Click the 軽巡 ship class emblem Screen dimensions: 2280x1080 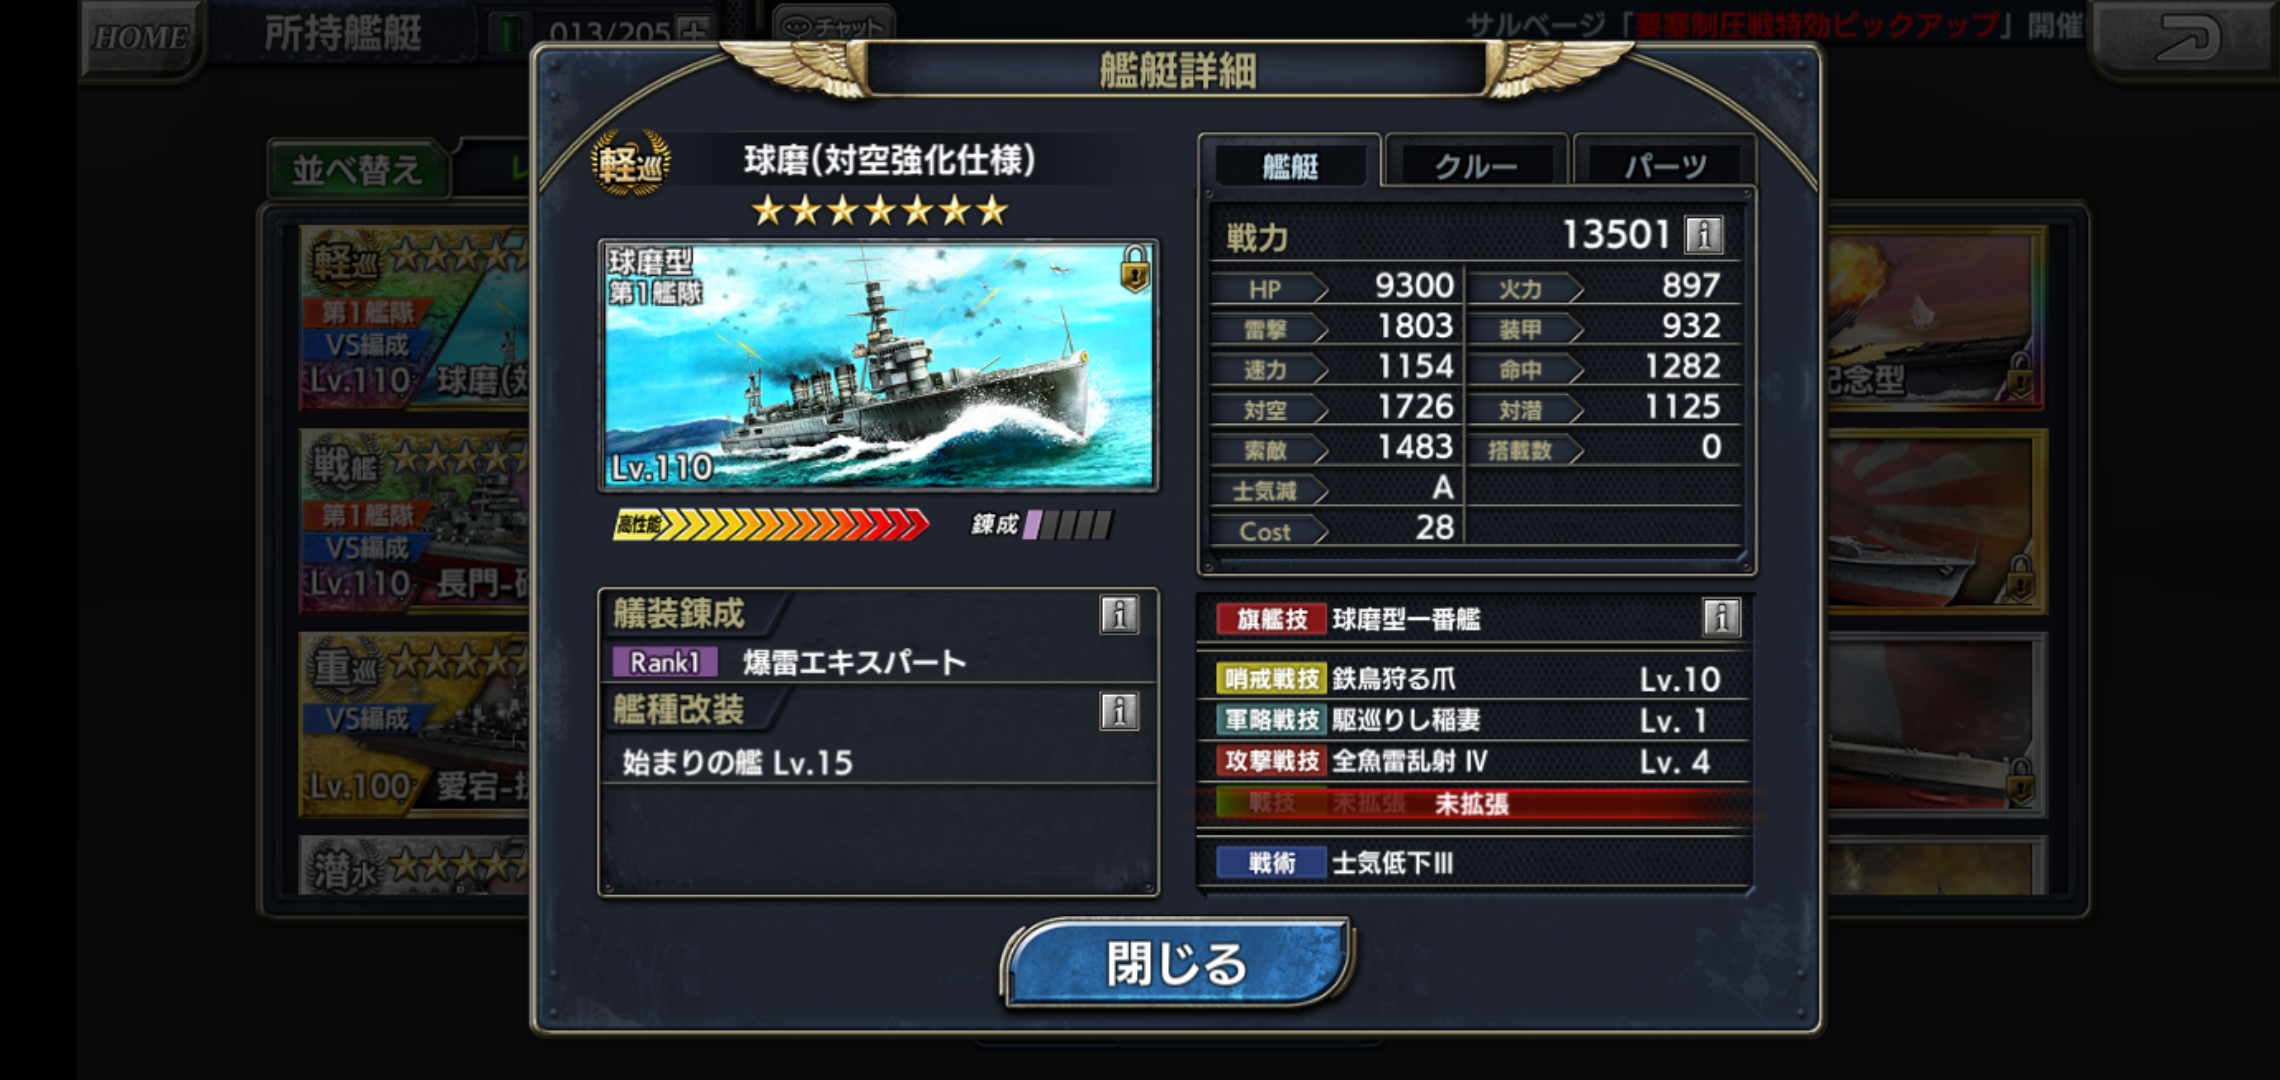coord(630,162)
